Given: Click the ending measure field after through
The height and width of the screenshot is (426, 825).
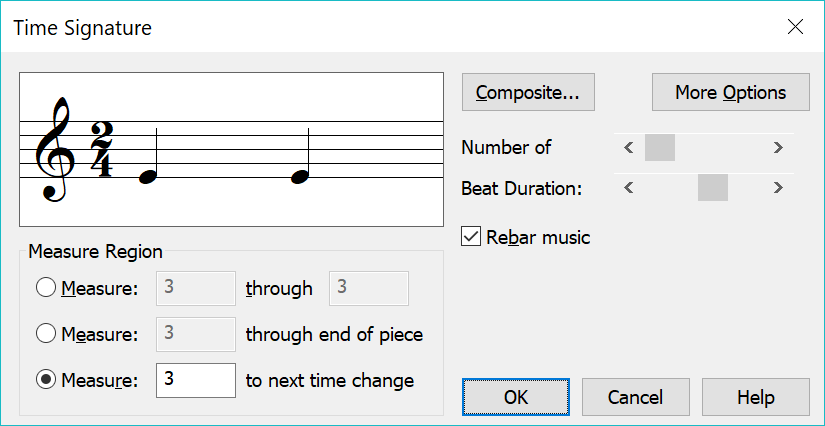Looking at the screenshot, I should (368, 288).
